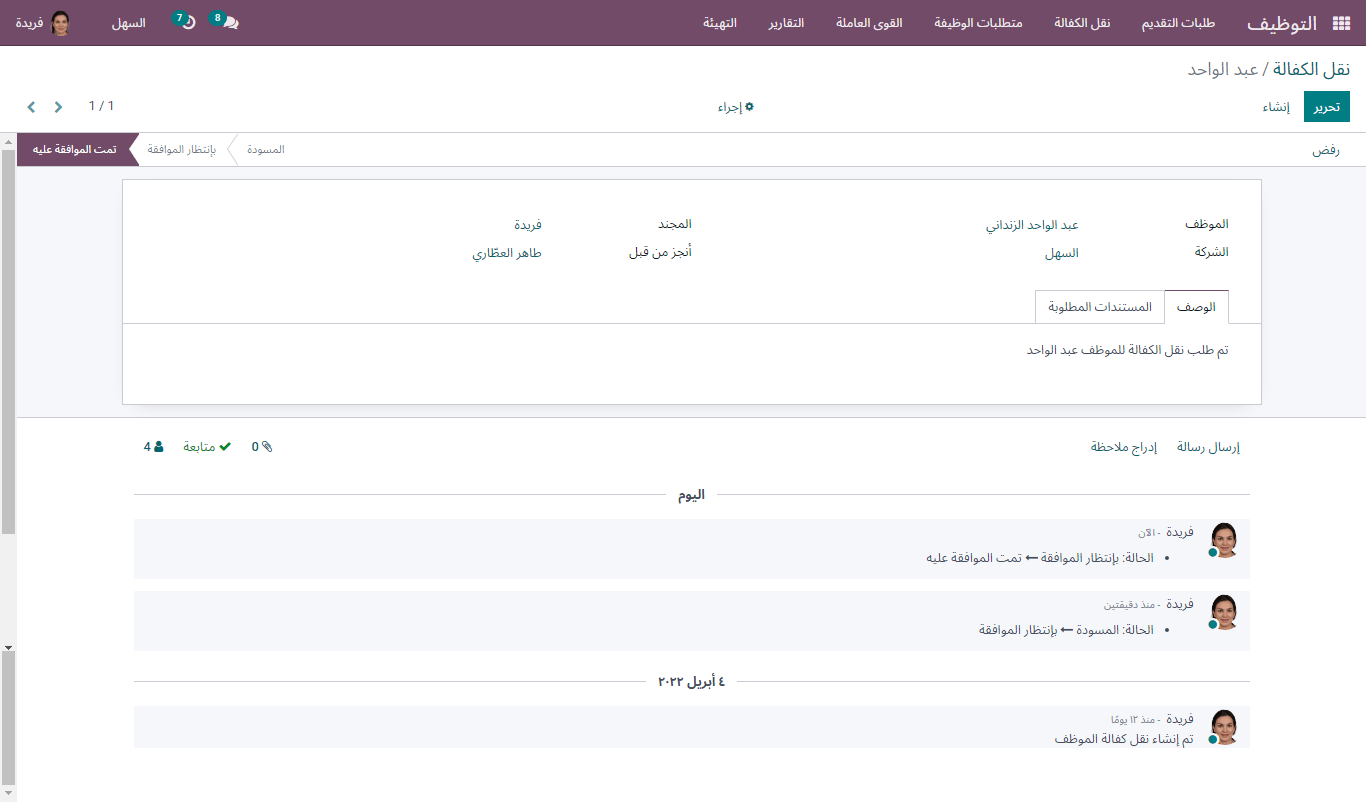Open فريدة user menu name

29,23
